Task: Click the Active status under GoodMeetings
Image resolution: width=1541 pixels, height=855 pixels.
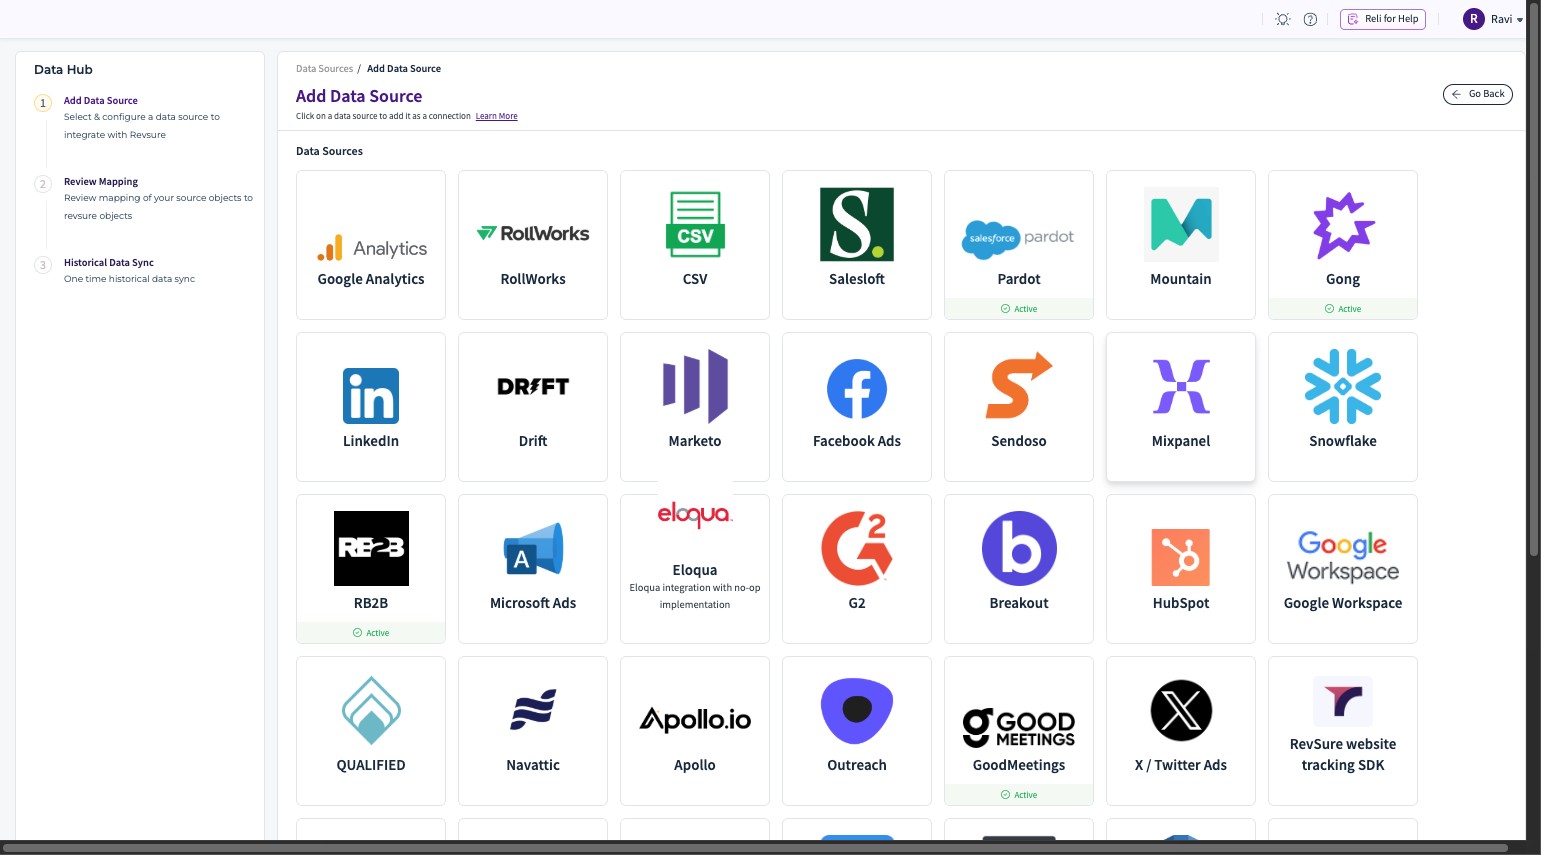Action: pyautogui.click(x=1019, y=795)
